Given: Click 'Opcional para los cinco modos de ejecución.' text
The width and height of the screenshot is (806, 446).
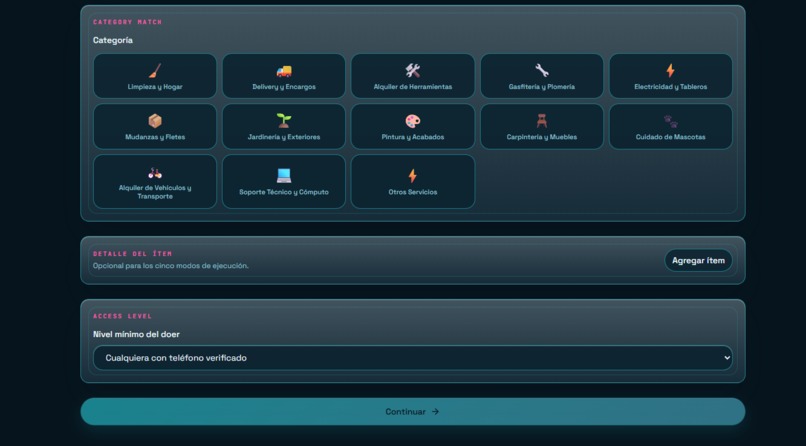Looking at the screenshot, I should (x=171, y=266).
